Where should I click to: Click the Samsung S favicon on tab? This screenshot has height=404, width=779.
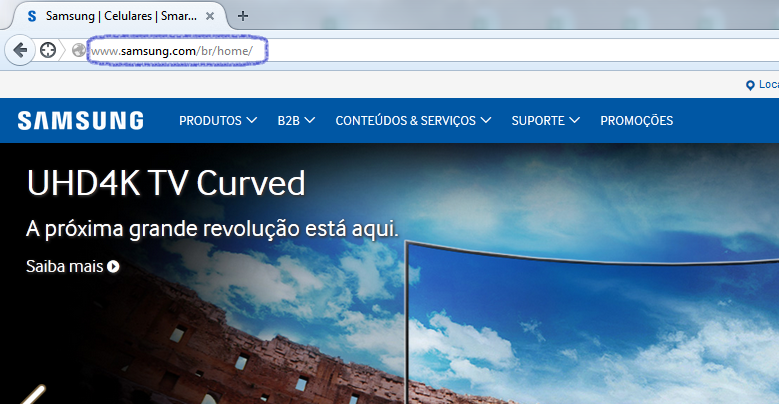[32, 16]
